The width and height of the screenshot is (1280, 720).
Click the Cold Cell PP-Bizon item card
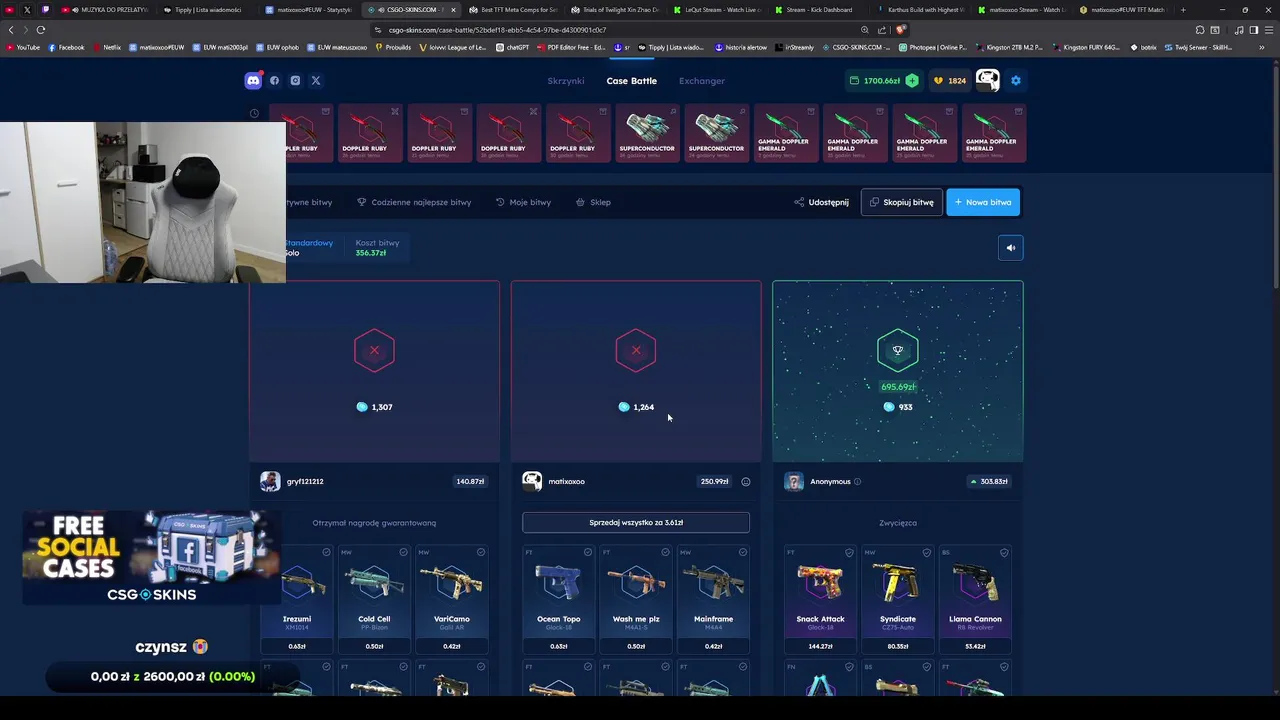(x=374, y=600)
